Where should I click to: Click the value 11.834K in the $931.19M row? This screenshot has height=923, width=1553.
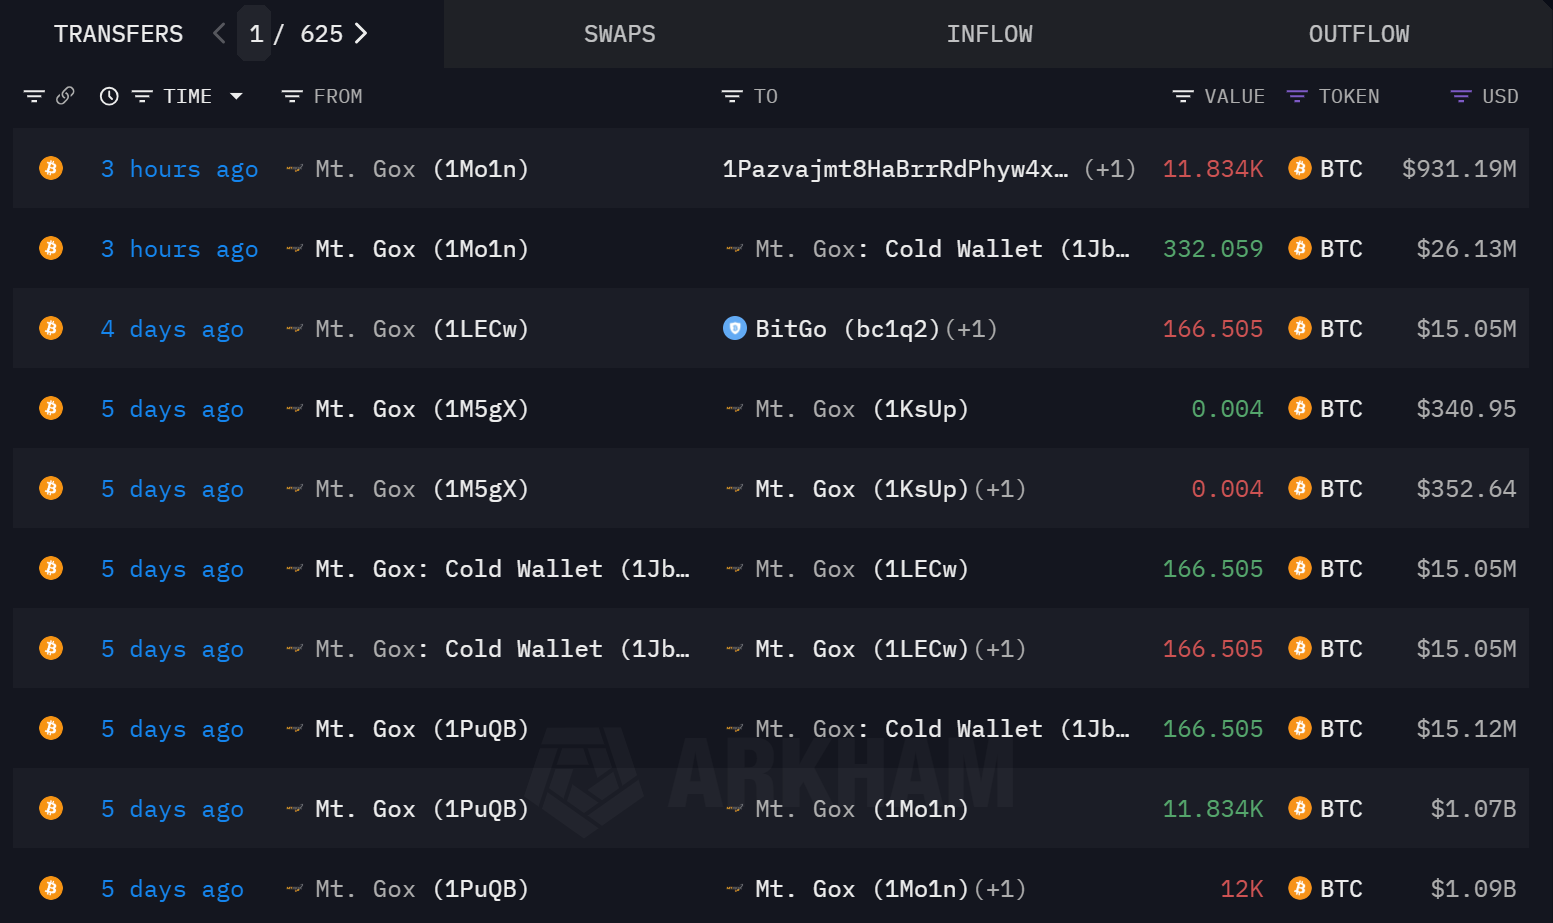point(1212,169)
